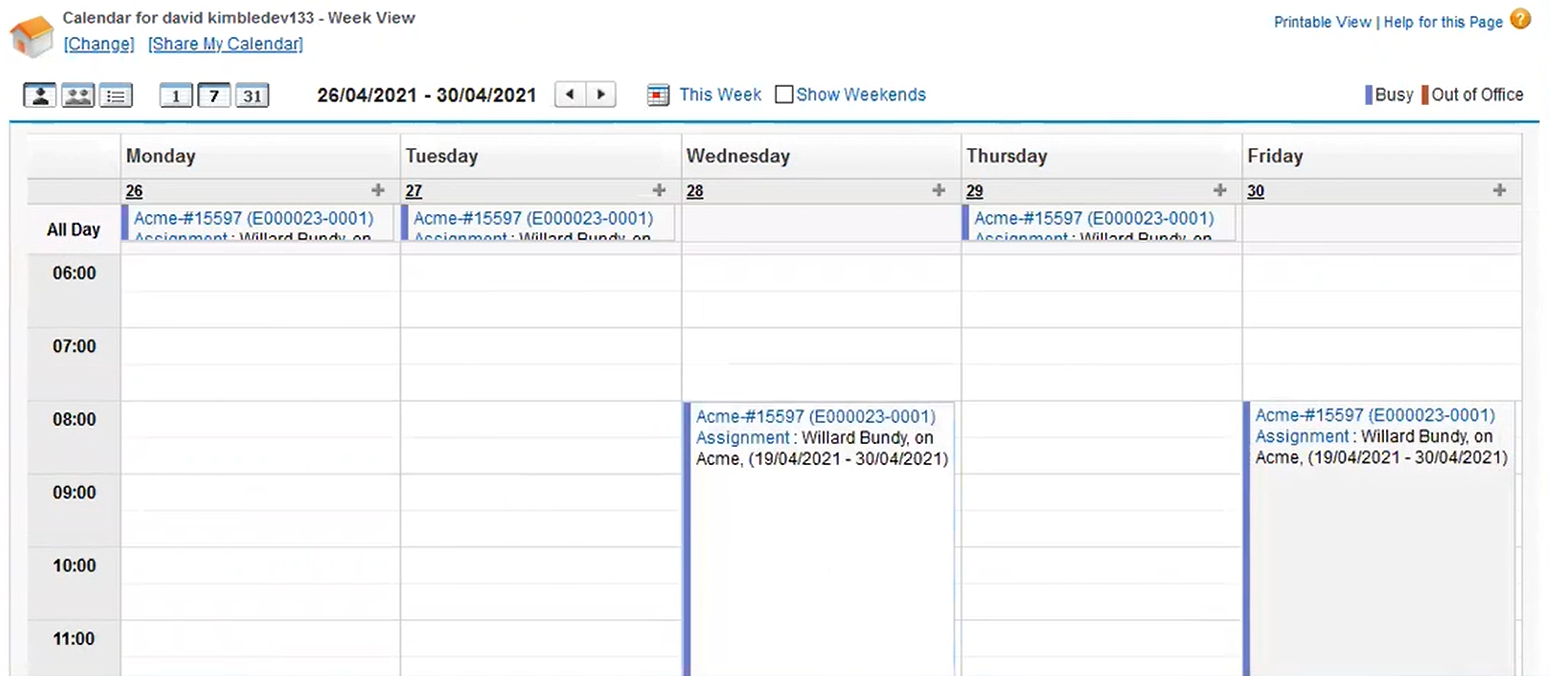Advance to the next week arrow
This screenshot has width=1550, height=676.
[601, 95]
